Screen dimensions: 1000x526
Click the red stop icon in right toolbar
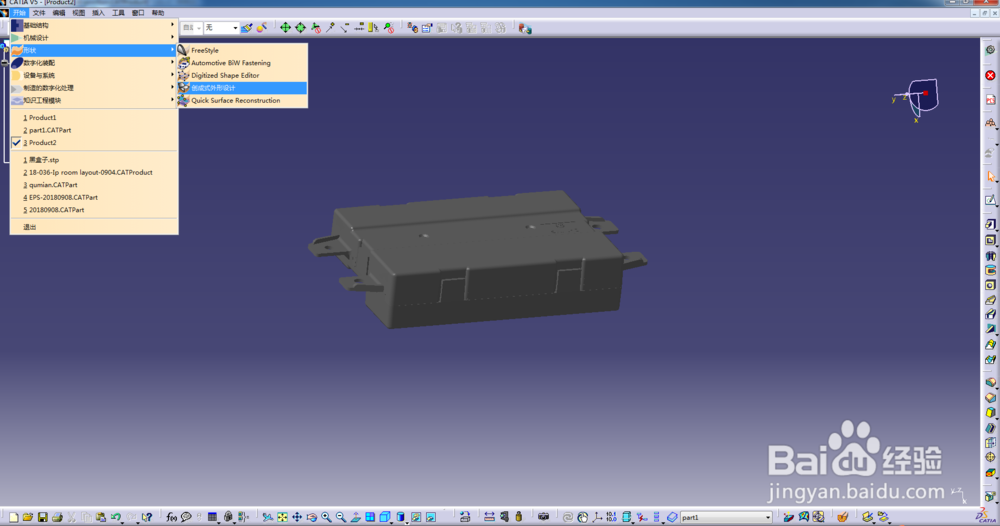tap(990, 75)
